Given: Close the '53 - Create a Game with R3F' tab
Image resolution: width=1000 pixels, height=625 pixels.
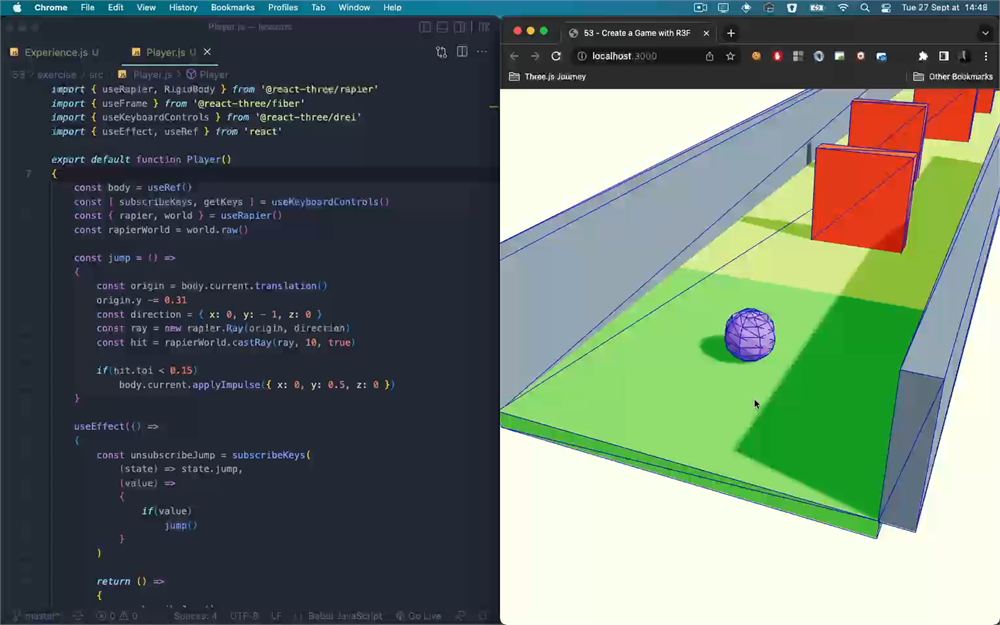Looking at the screenshot, I should 706,33.
